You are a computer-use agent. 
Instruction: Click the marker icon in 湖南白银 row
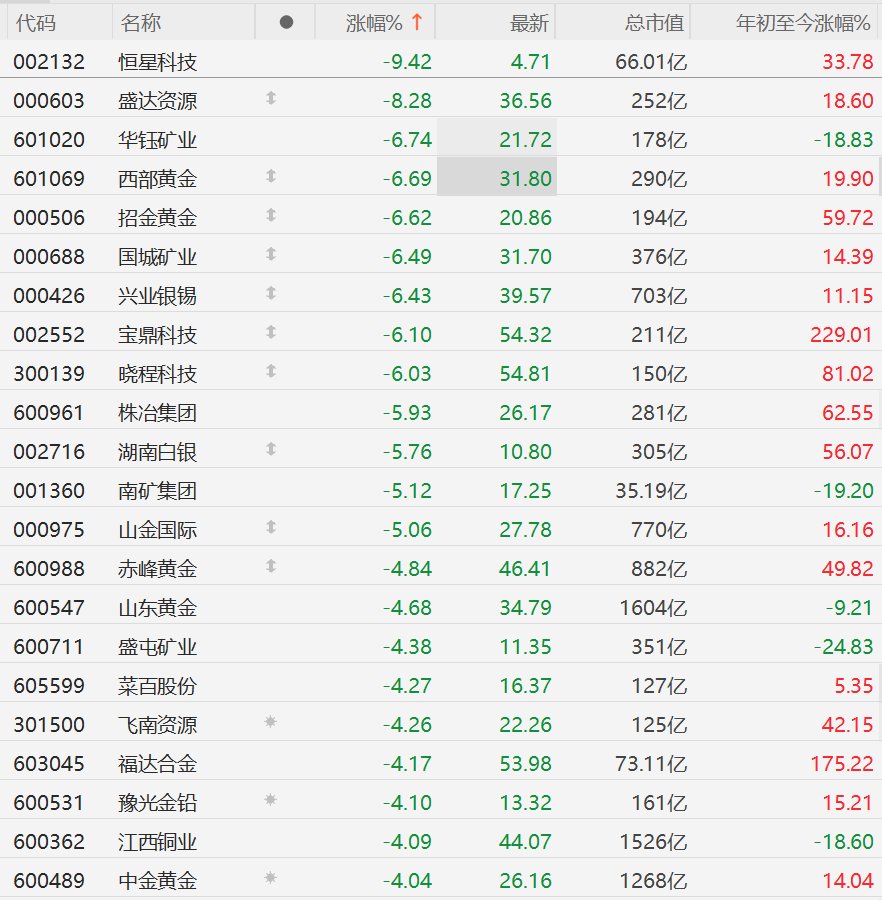pyautogui.click(x=271, y=449)
